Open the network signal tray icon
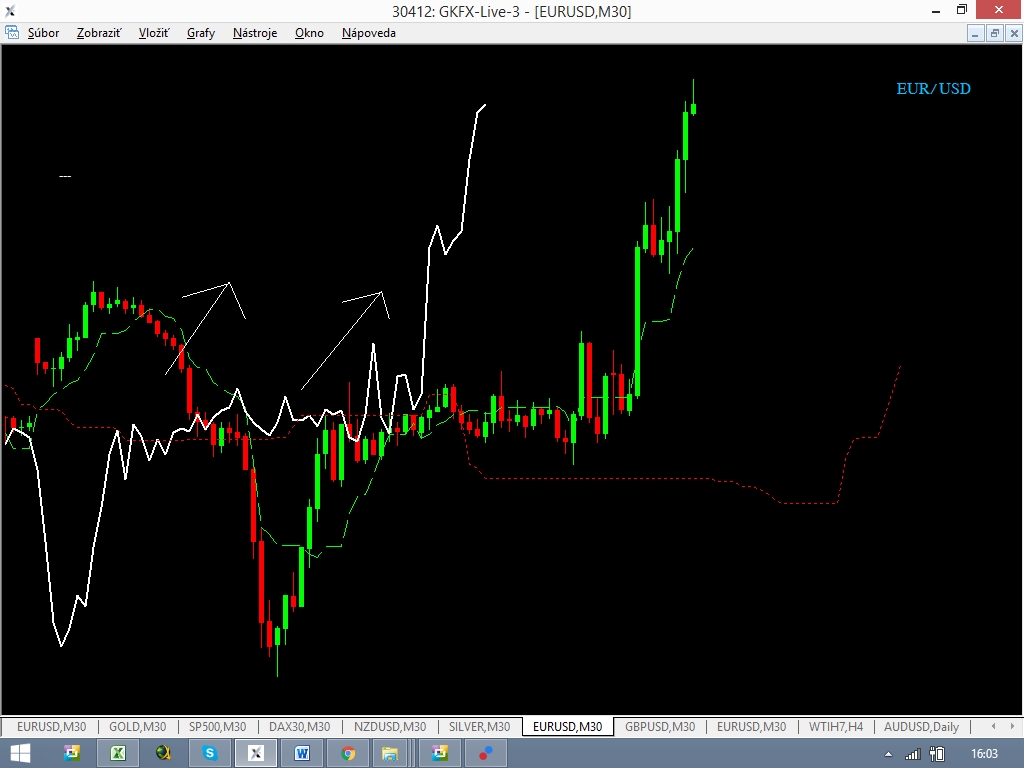The image size is (1024, 768). [x=912, y=754]
